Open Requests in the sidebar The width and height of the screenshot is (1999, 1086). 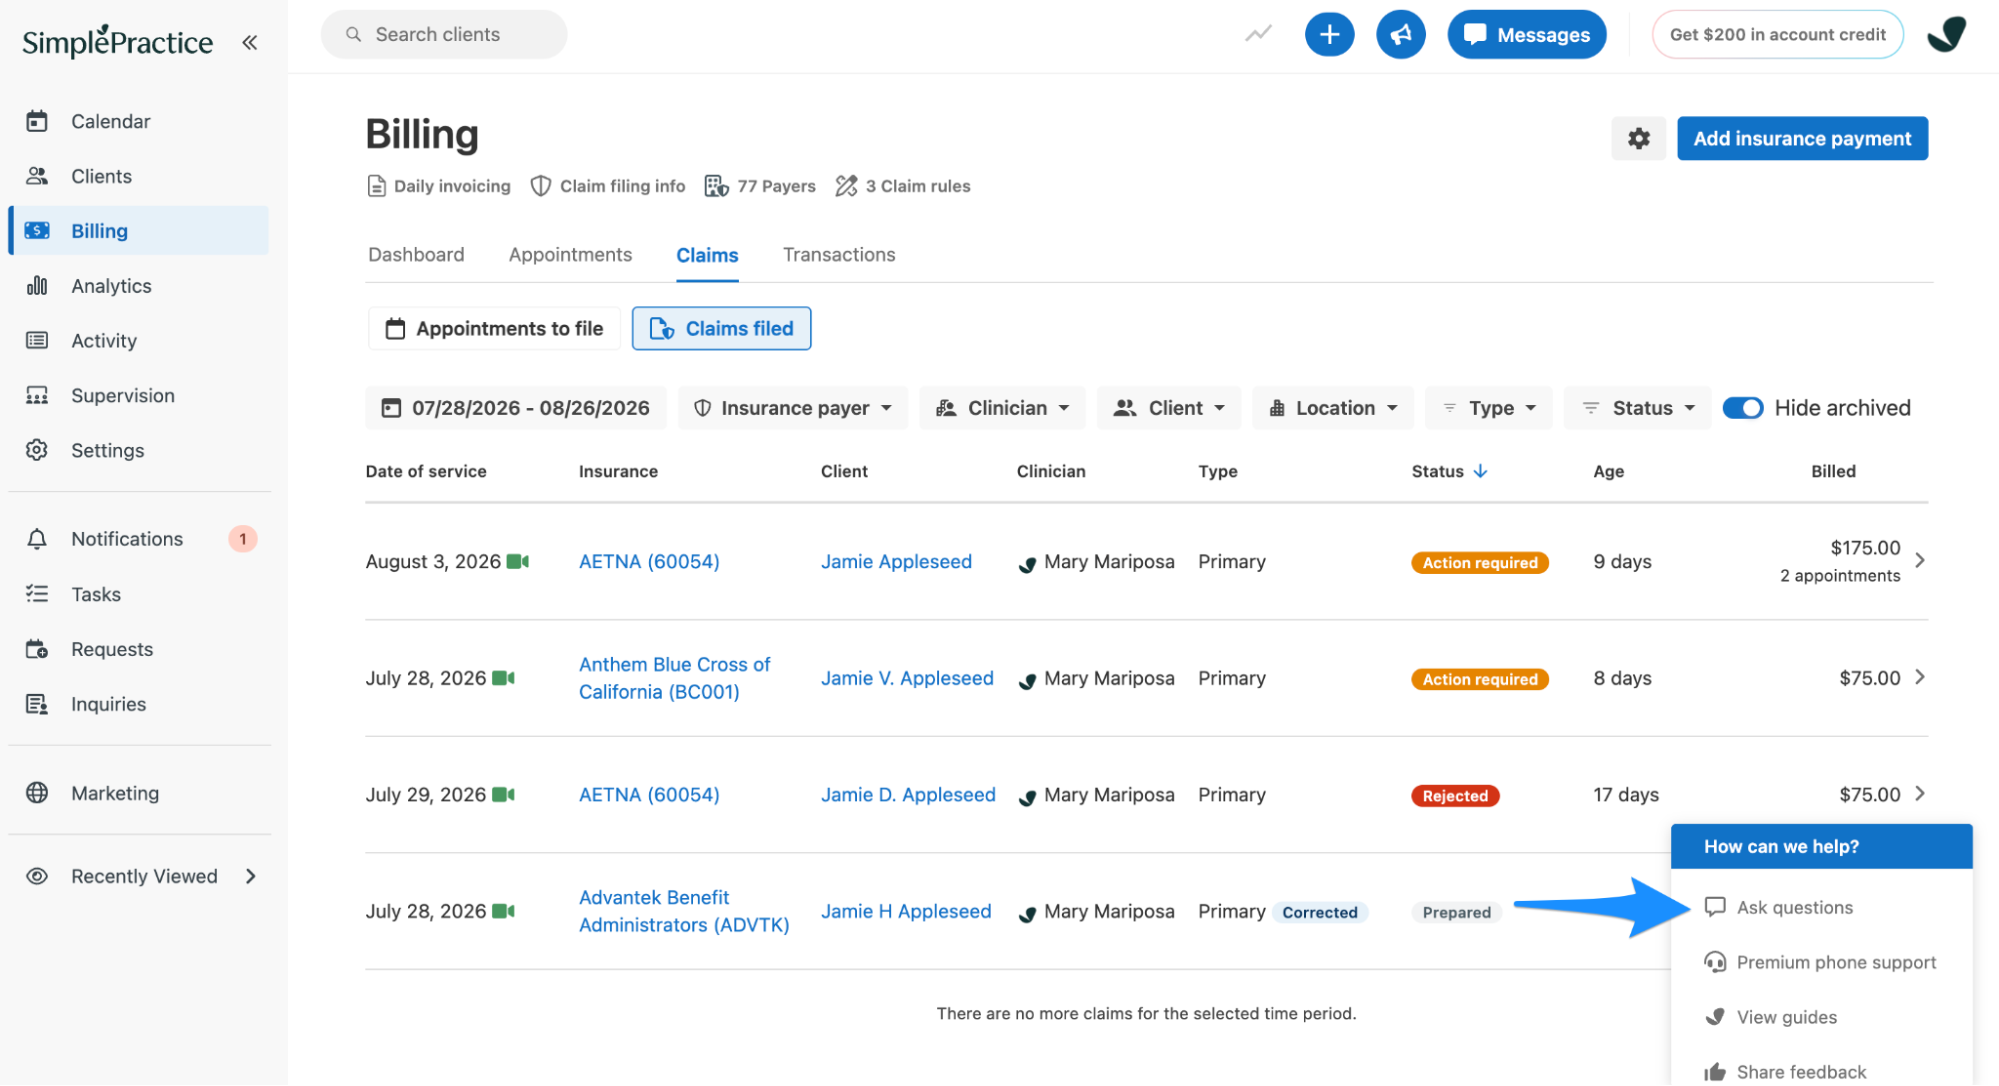[x=112, y=649]
